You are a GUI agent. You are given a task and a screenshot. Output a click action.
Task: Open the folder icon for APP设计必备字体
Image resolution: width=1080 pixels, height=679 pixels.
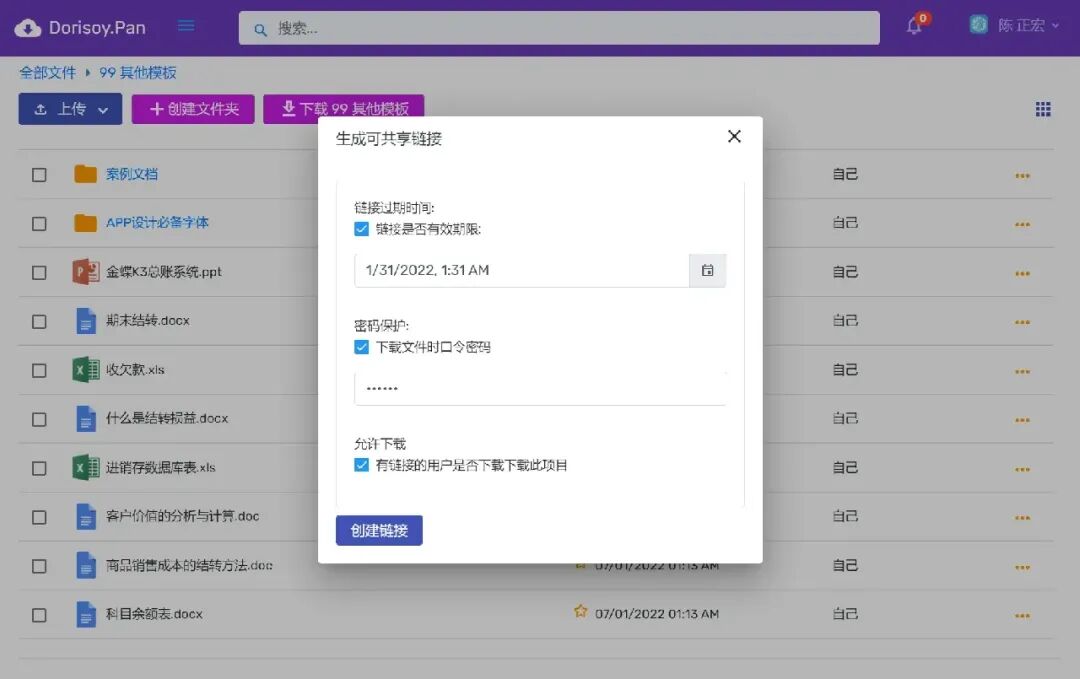click(x=85, y=224)
